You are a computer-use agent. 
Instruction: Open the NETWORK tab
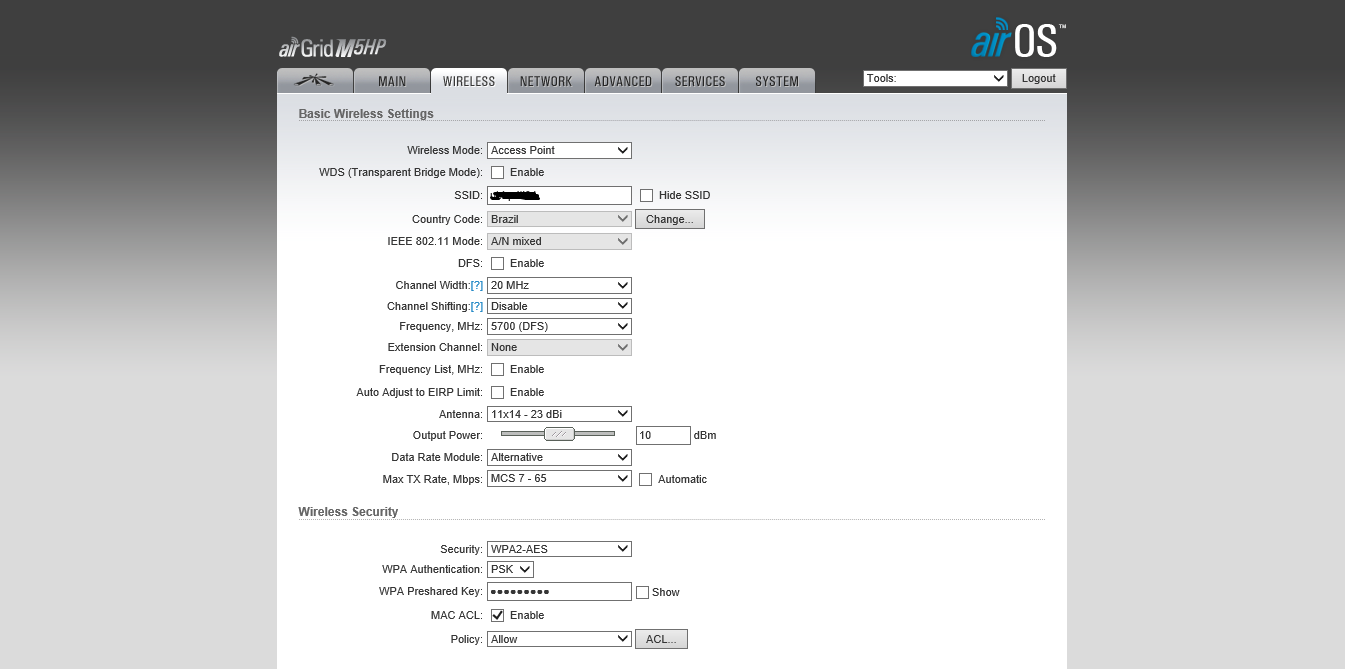click(546, 81)
